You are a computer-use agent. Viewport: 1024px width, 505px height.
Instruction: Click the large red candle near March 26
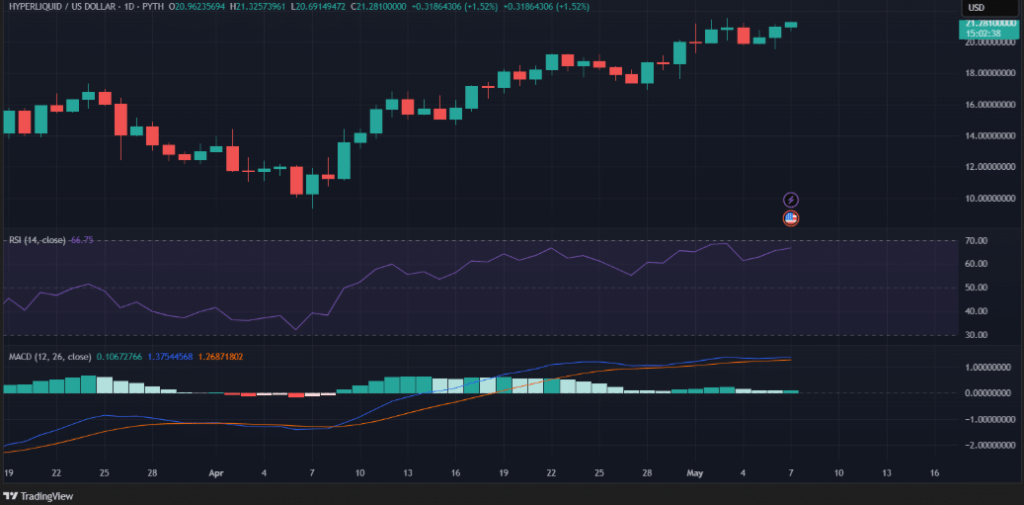[121, 120]
